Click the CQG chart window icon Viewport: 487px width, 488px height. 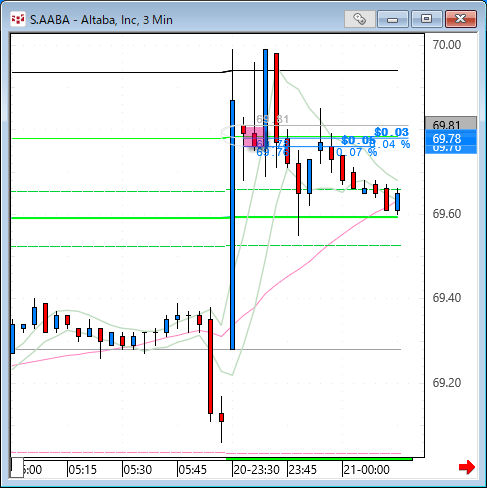[18, 19]
